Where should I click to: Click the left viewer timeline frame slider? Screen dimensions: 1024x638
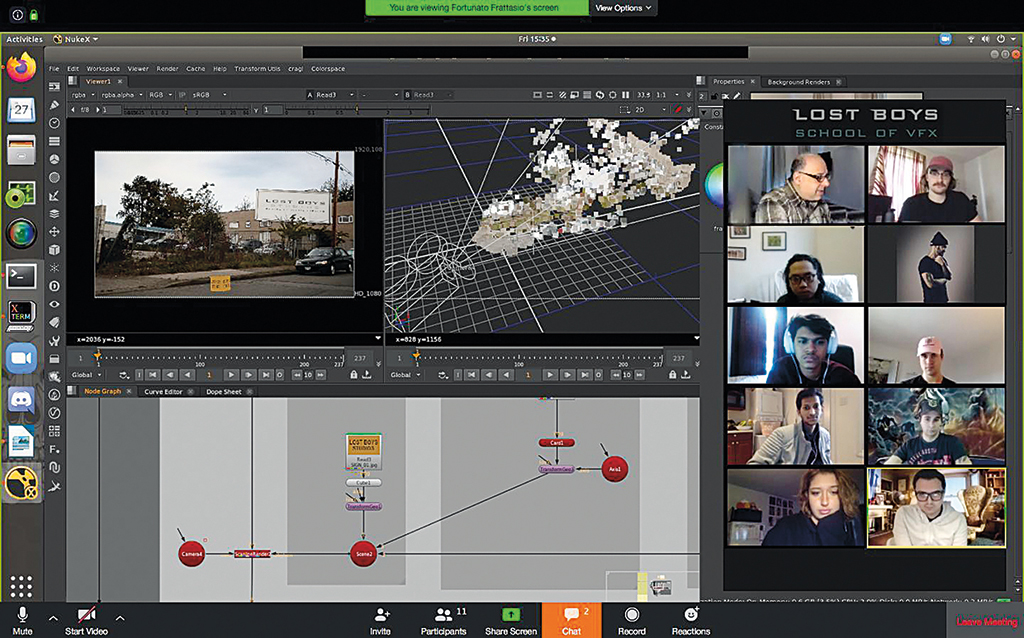(220, 358)
